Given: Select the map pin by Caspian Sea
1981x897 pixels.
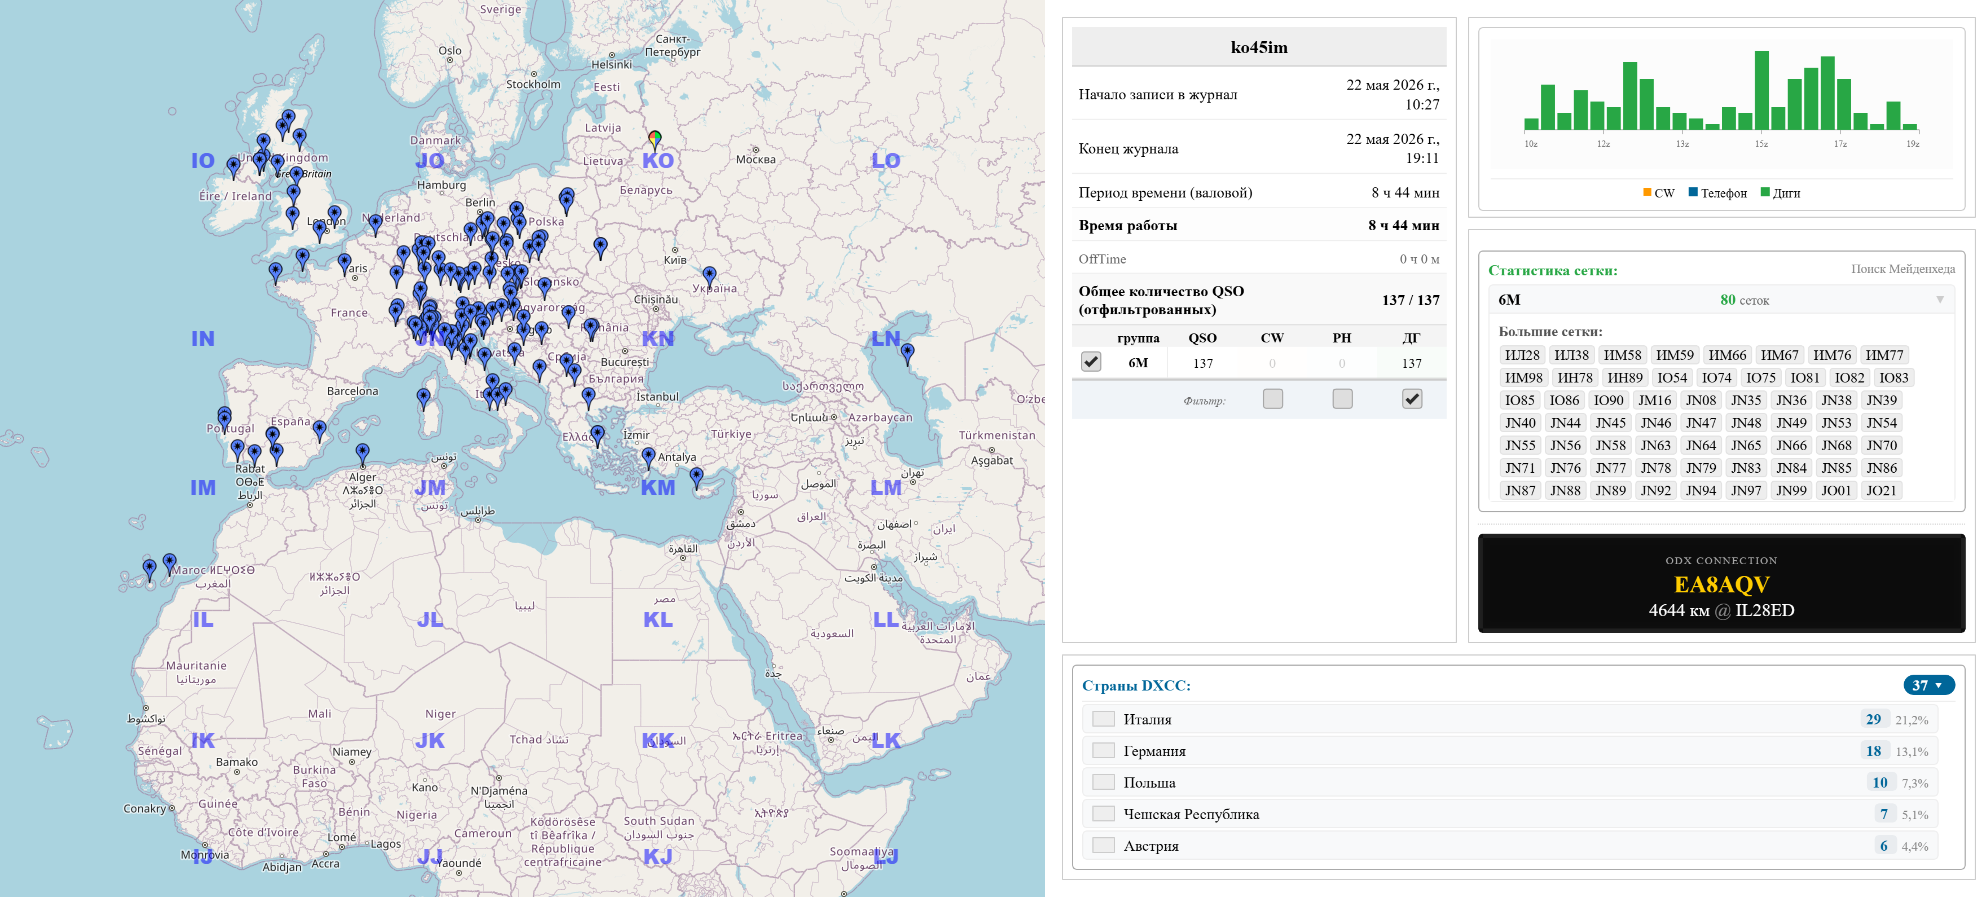Looking at the screenshot, I should click(x=907, y=352).
